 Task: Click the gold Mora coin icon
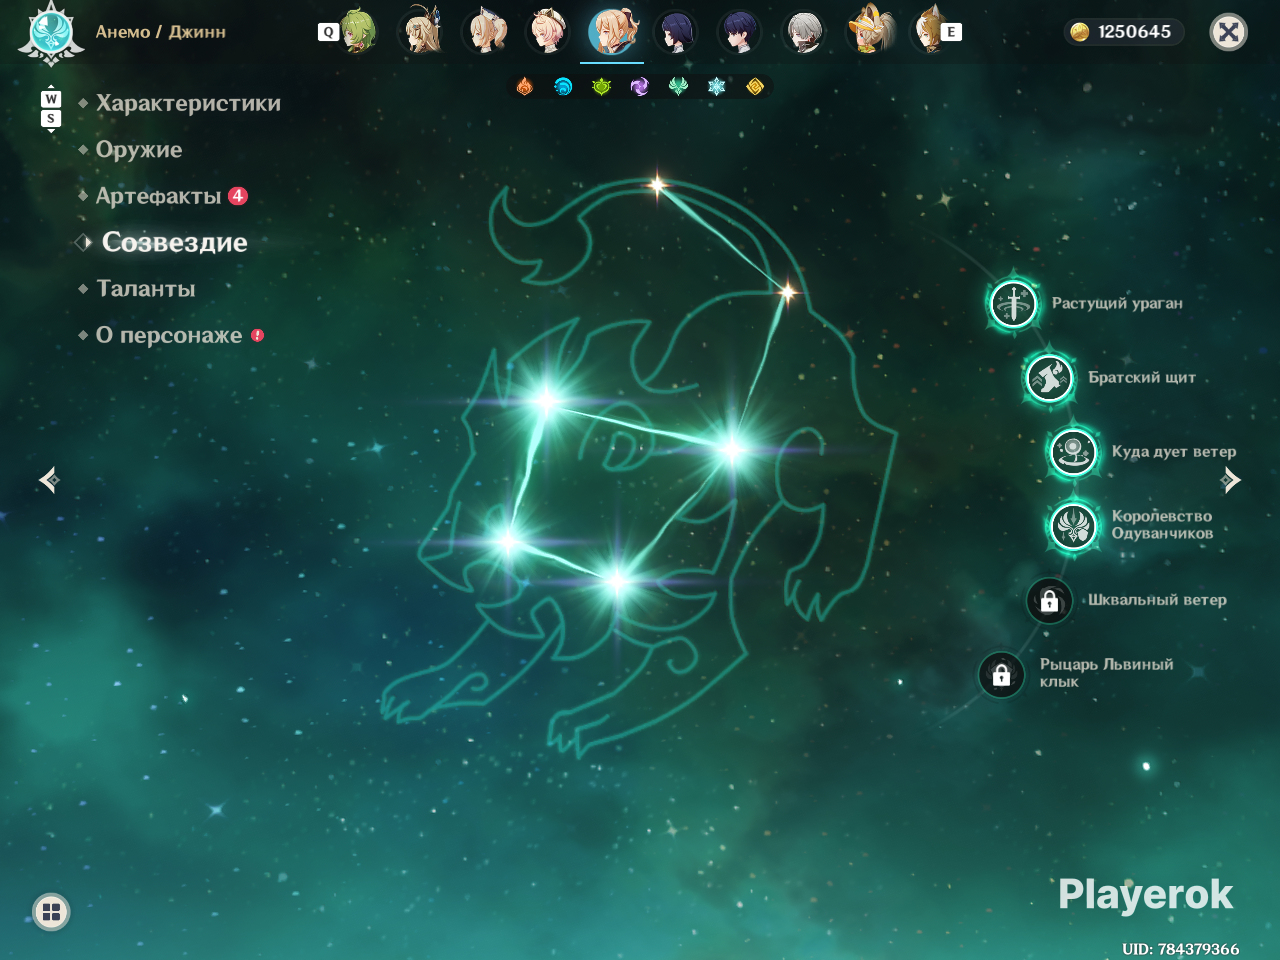1080,32
